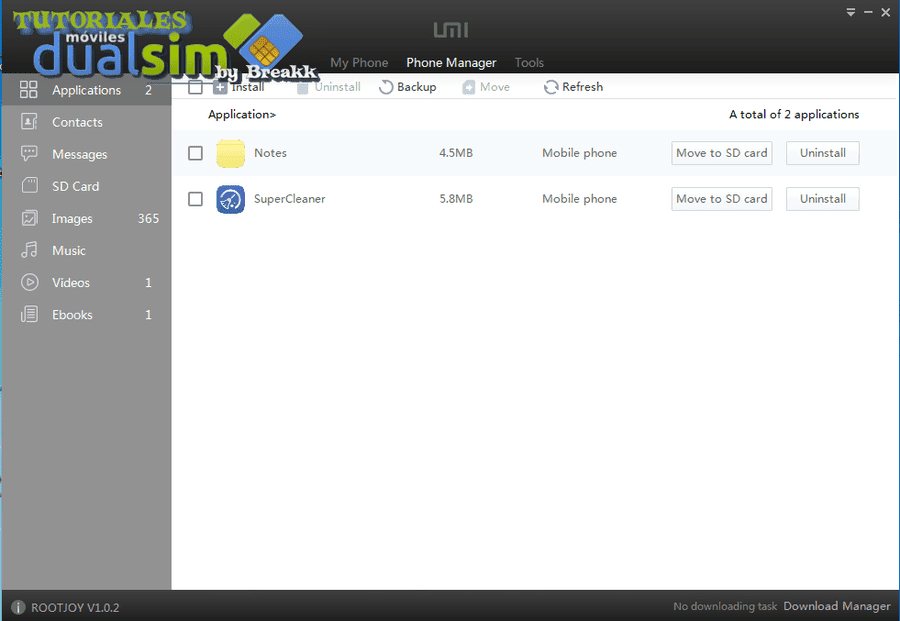Click the info icon beside ROOTJOY version
Viewport: 900px width, 621px height.
[x=18, y=607]
